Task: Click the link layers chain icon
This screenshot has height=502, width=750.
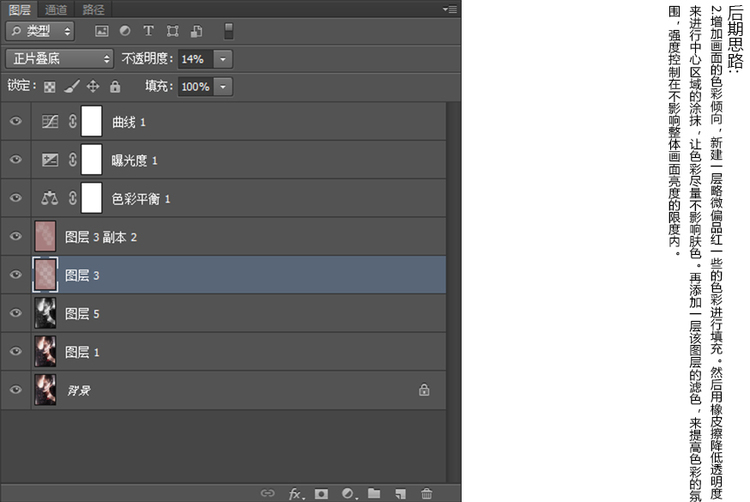Action: 267,493
